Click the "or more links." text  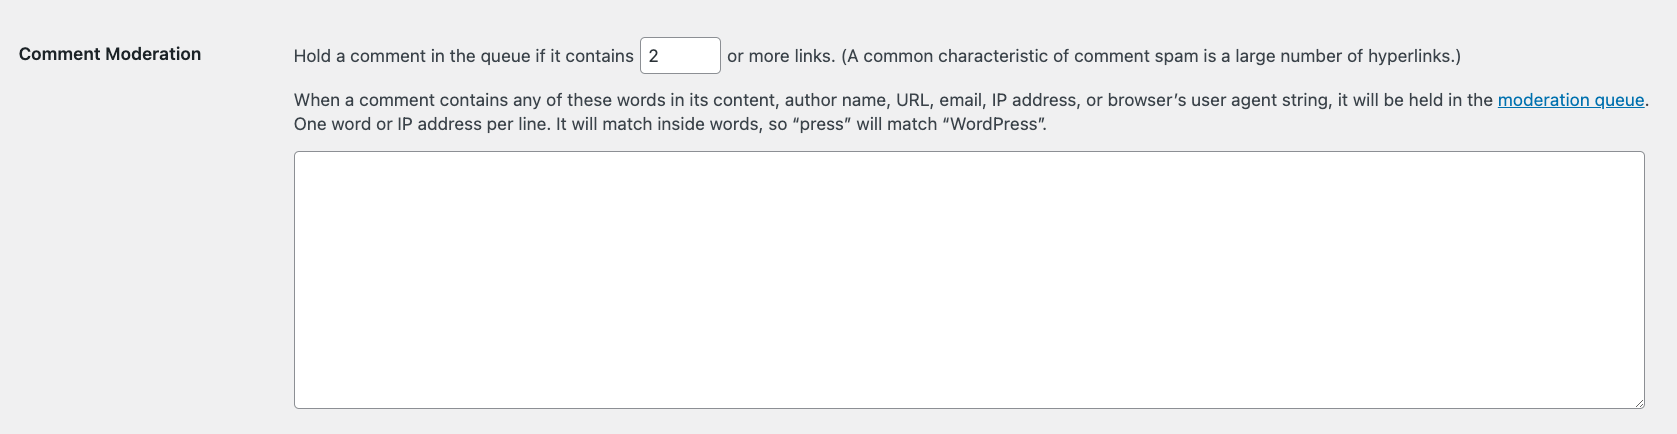click(780, 56)
